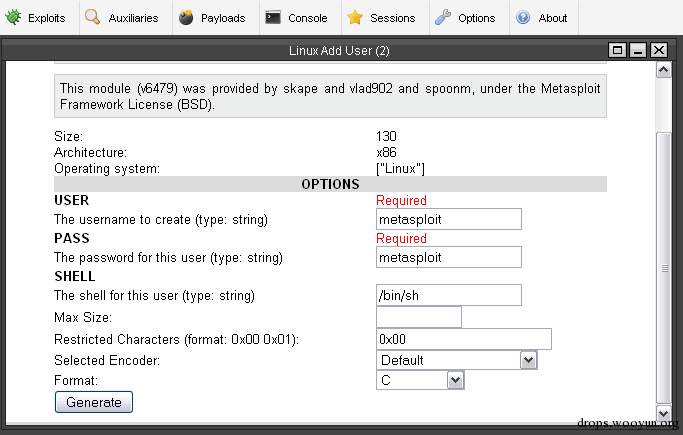
Task: Click the scrollbar up arrow
Action: [663, 70]
